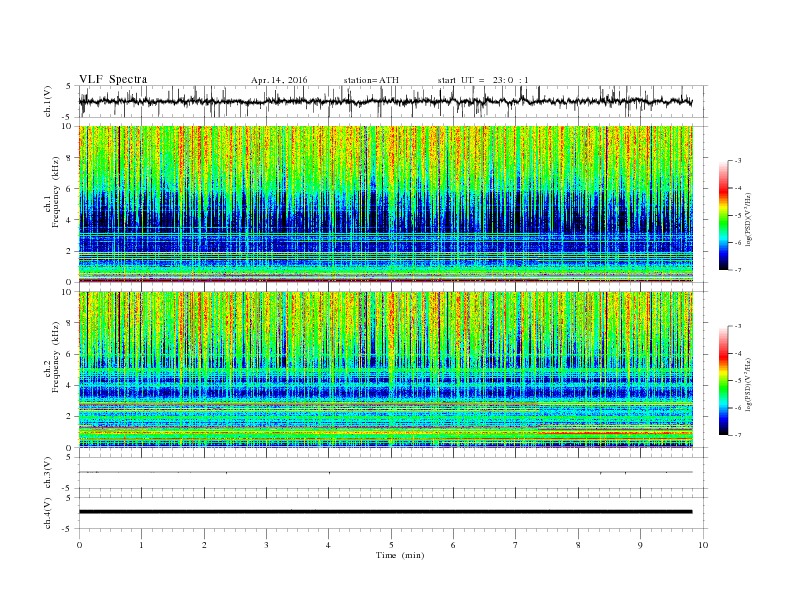
Task: Click the "station=ATH" header label
Action: (371, 80)
